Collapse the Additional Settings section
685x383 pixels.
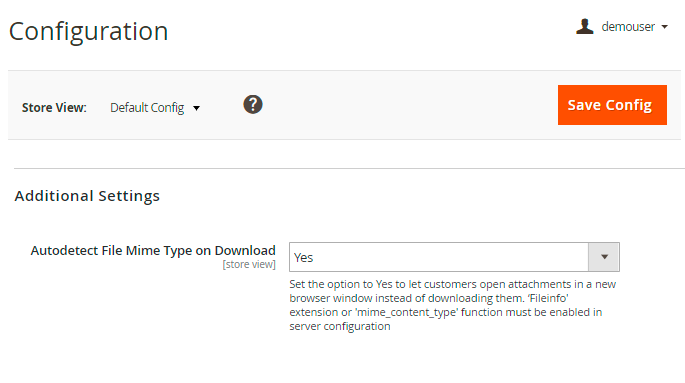tap(87, 196)
